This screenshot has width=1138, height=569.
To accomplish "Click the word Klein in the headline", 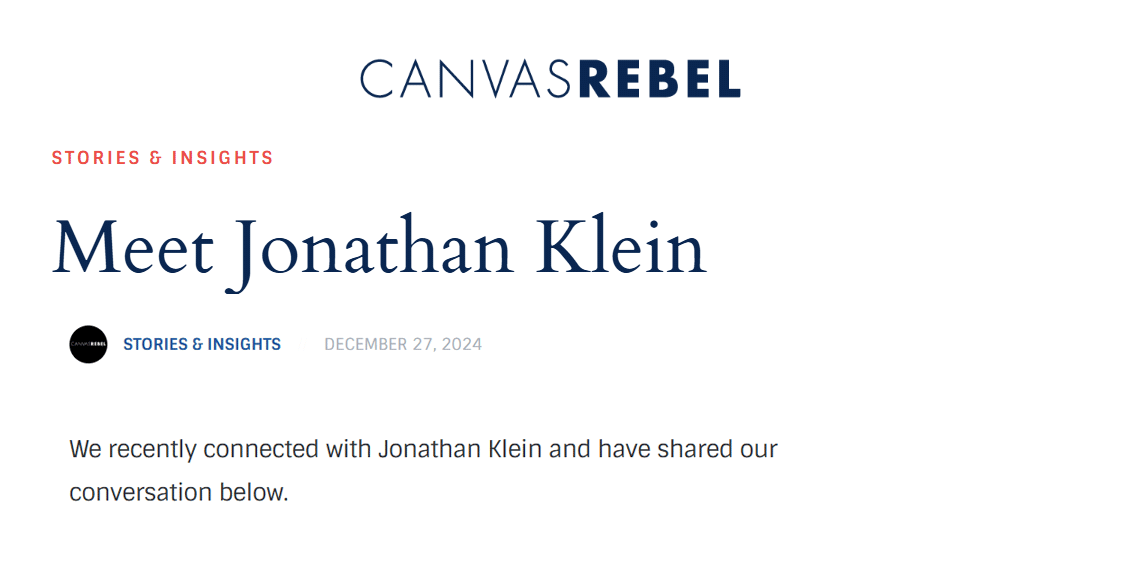I will 621,247.
